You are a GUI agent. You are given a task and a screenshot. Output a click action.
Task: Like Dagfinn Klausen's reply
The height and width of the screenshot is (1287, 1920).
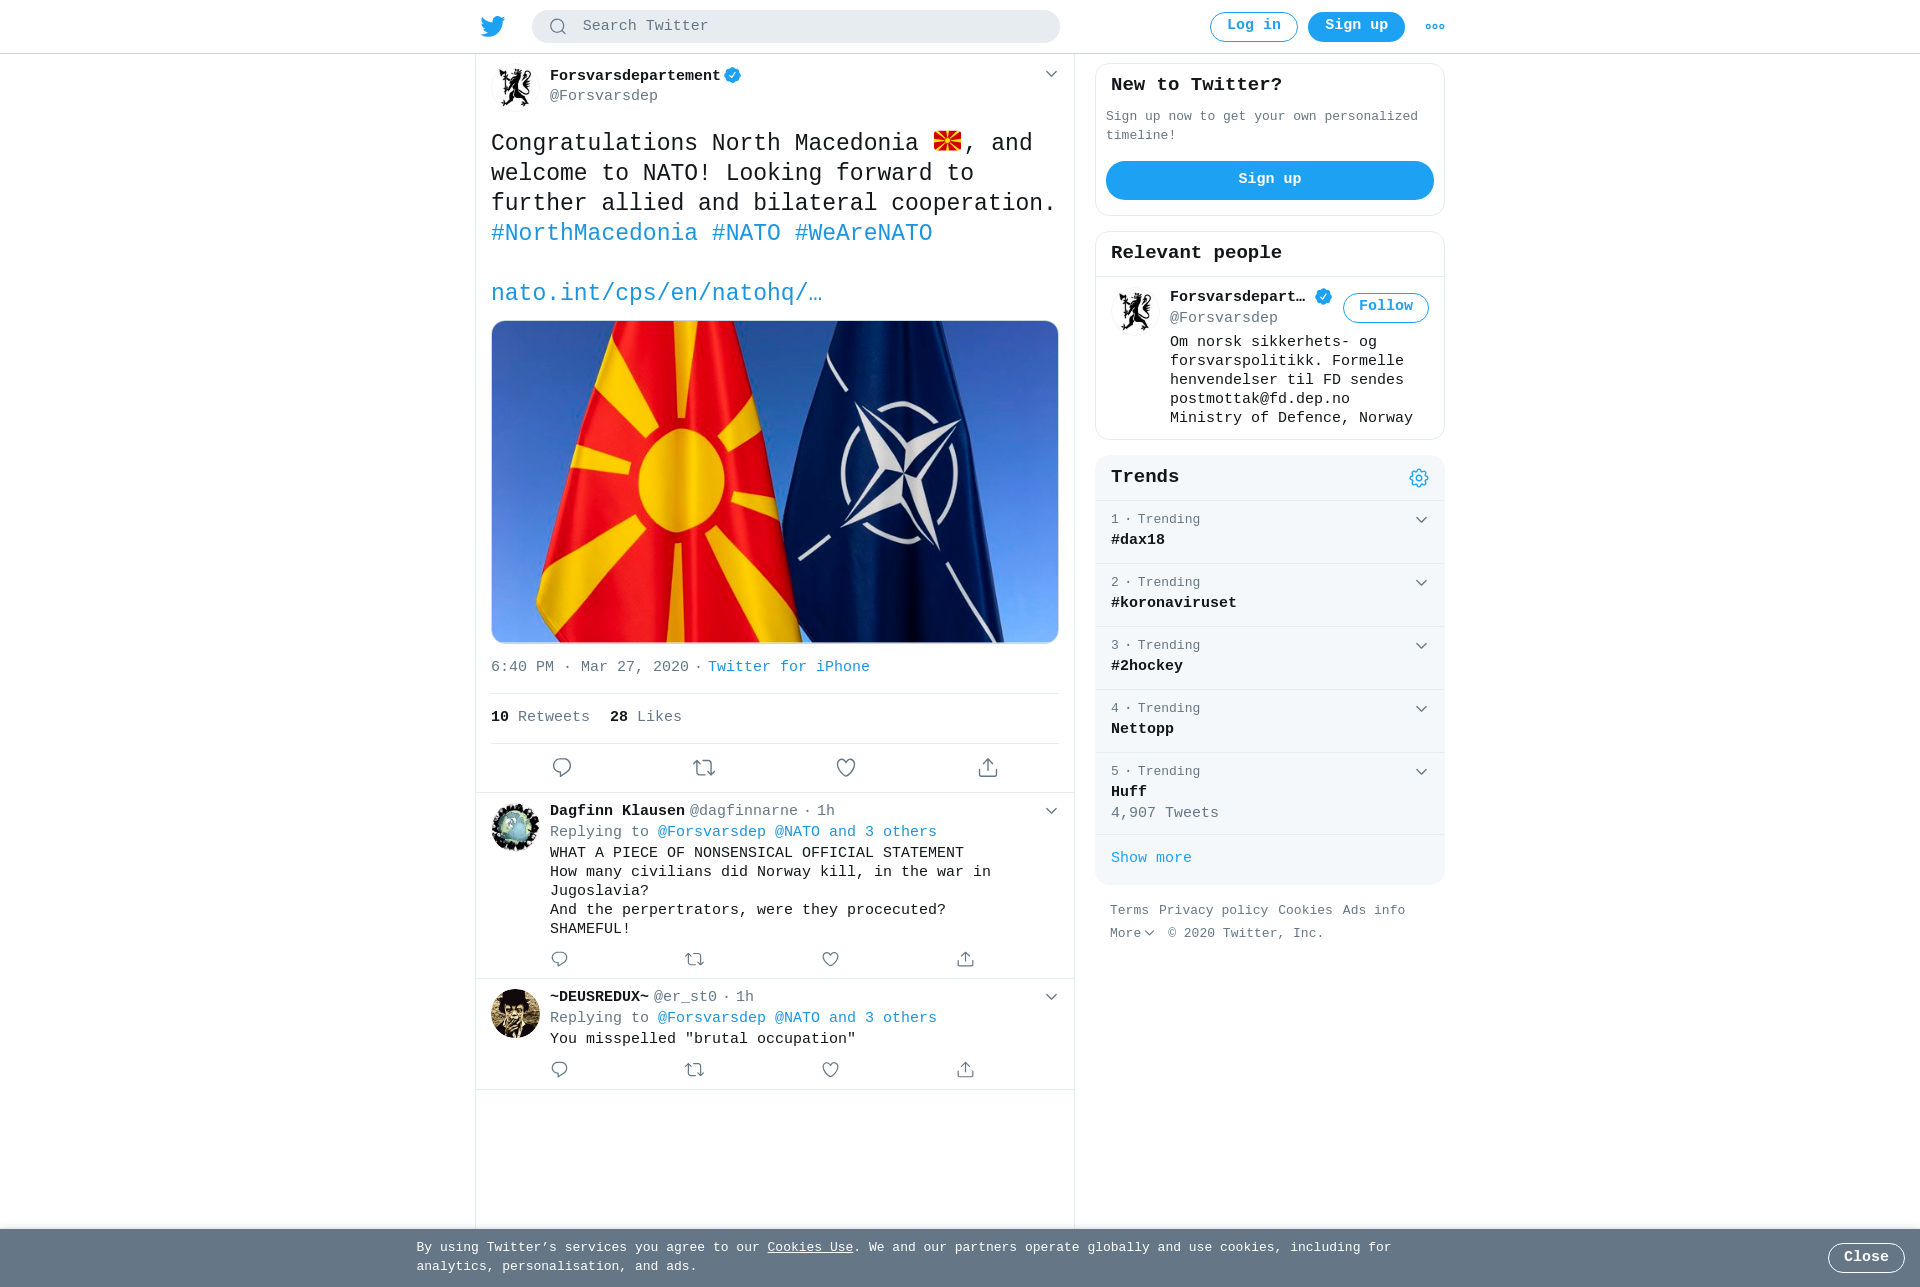point(830,959)
